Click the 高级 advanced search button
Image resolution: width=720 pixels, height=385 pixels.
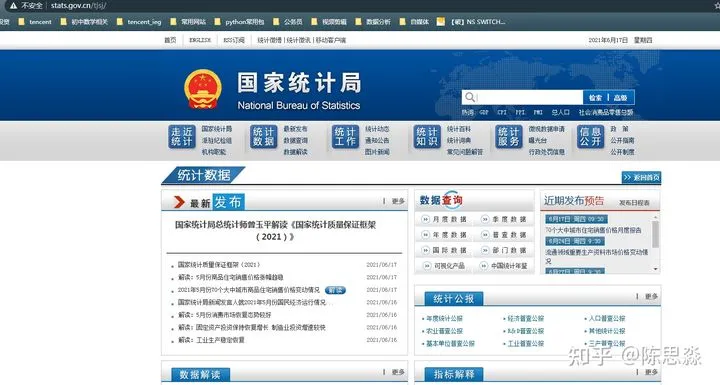620,97
